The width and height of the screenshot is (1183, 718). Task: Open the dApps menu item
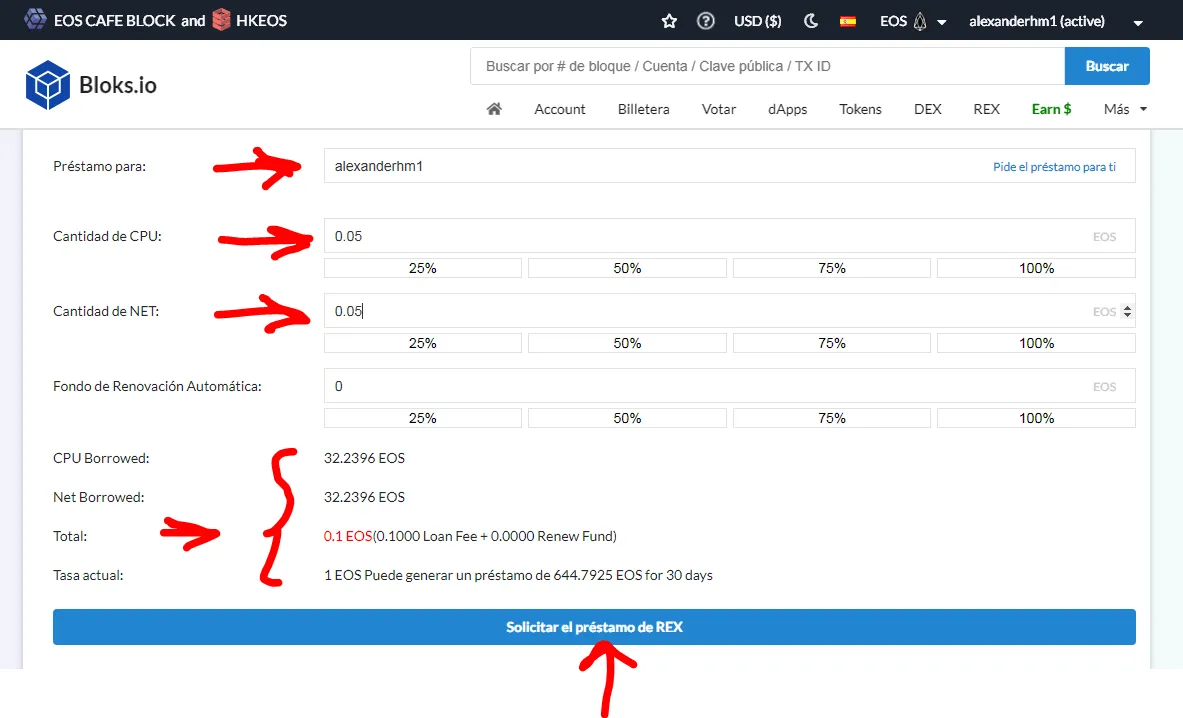[788, 109]
